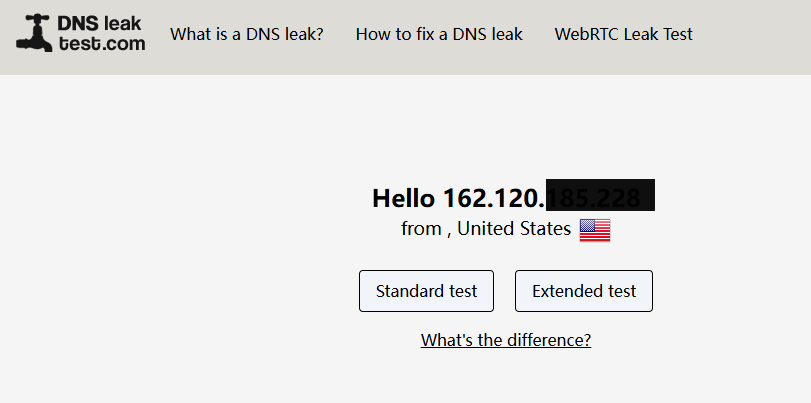The width and height of the screenshot is (811, 403).
Task: Start the Extended test
Action: pyautogui.click(x=584, y=291)
